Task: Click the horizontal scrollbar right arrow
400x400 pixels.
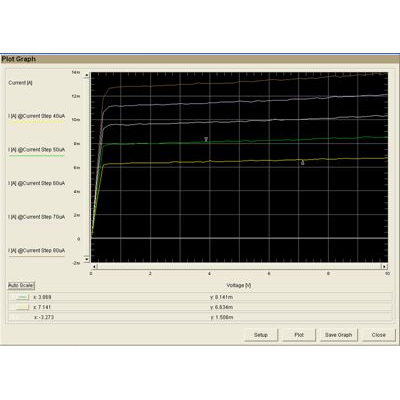Action: [385, 267]
